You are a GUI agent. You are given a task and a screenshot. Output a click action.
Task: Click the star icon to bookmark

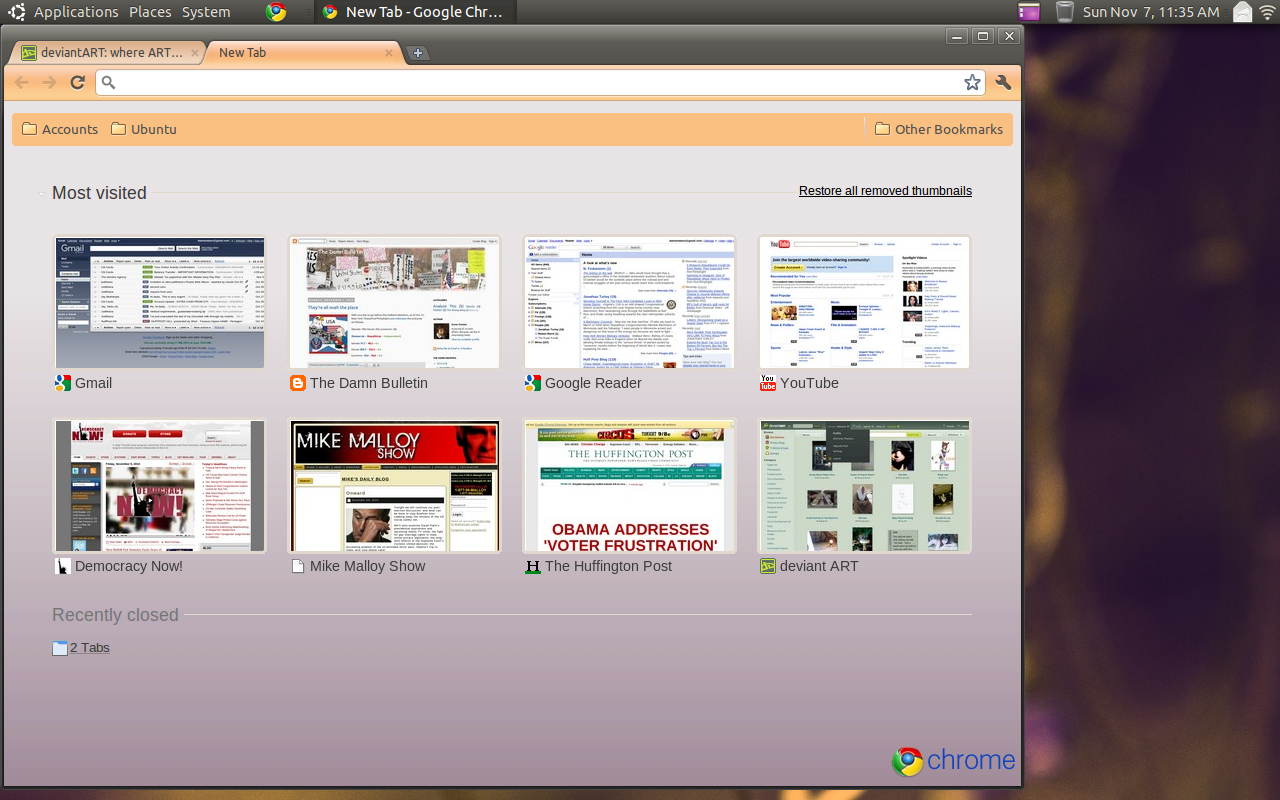point(971,82)
